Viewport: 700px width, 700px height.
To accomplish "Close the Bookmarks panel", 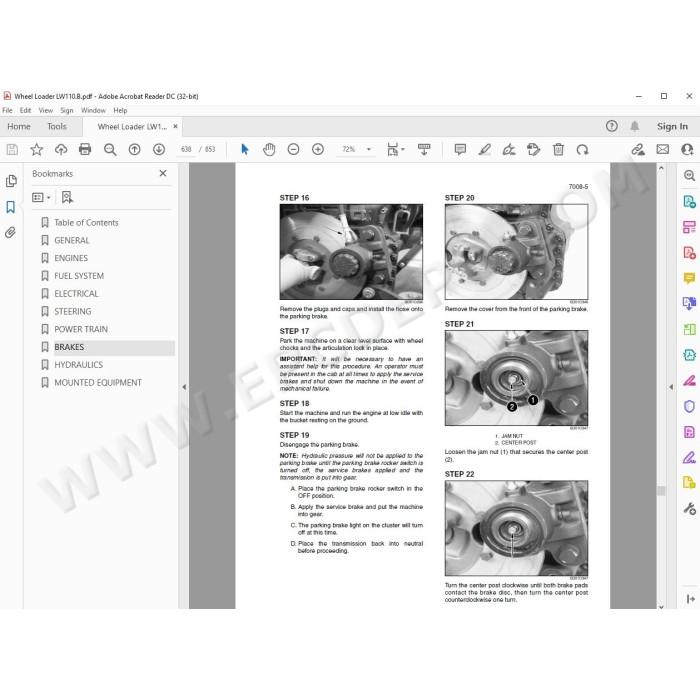I will coord(163,173).
